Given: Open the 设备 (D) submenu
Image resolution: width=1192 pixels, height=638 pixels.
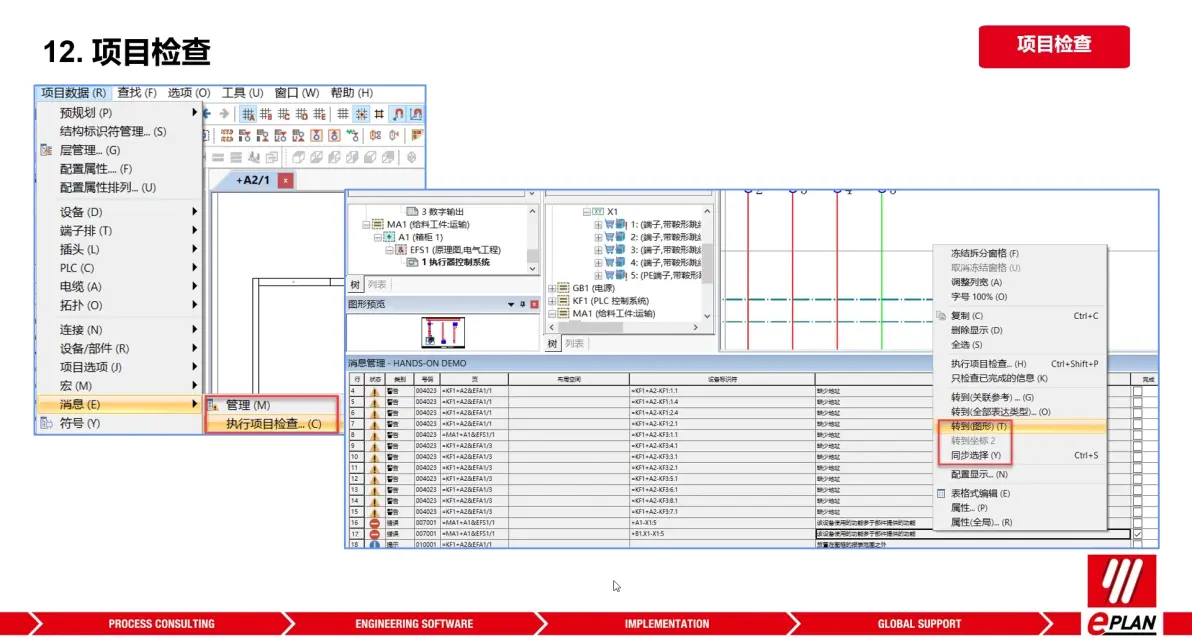Looking at the screenshot, I should 119,212.
